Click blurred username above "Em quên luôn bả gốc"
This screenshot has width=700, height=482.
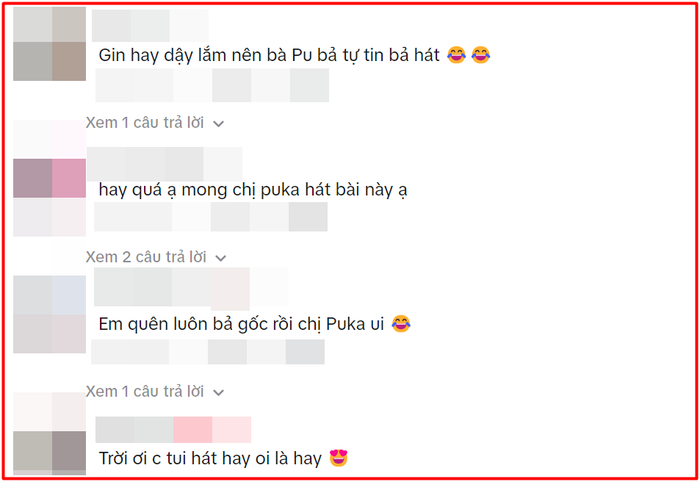[x=191, y=289]
